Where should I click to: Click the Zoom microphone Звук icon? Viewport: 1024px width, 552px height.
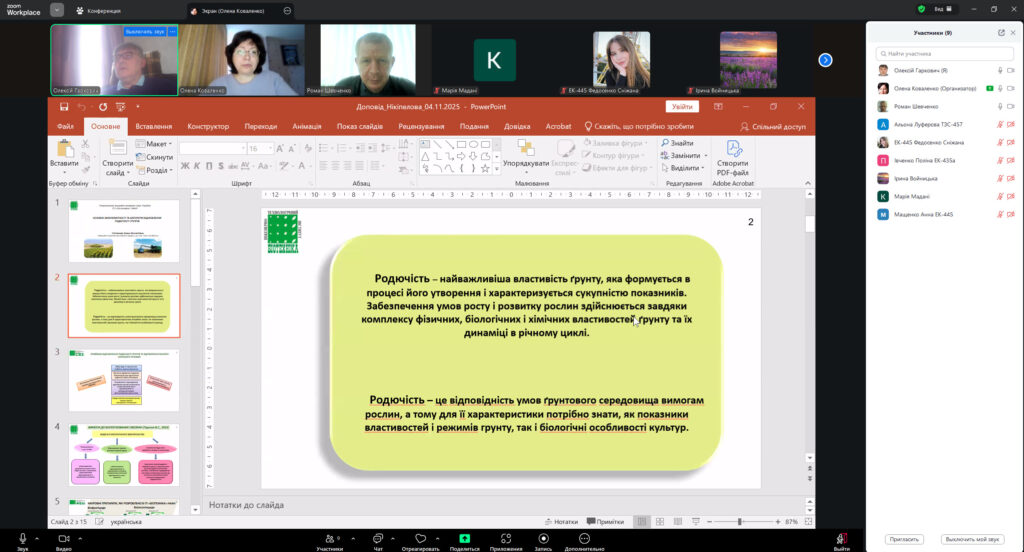pos(22,537)
